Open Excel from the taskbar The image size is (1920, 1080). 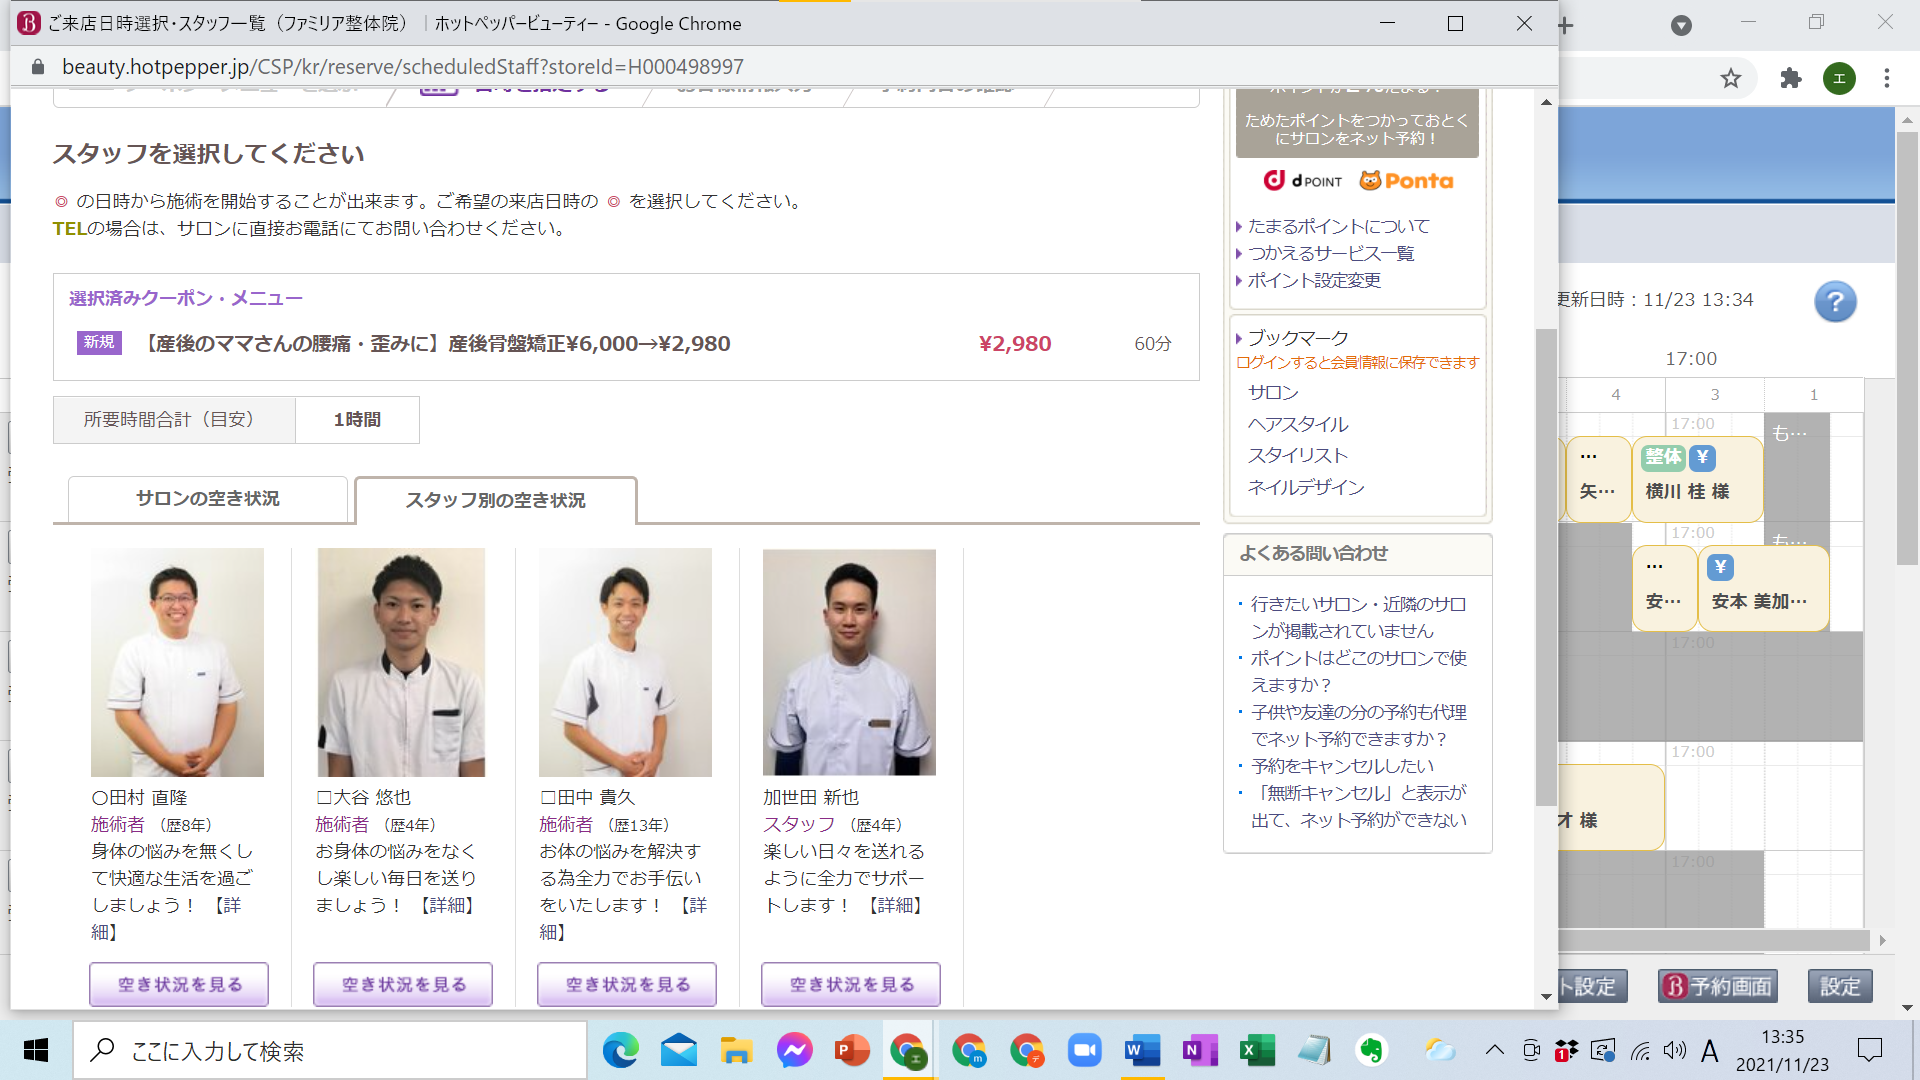[1257, 1051]
